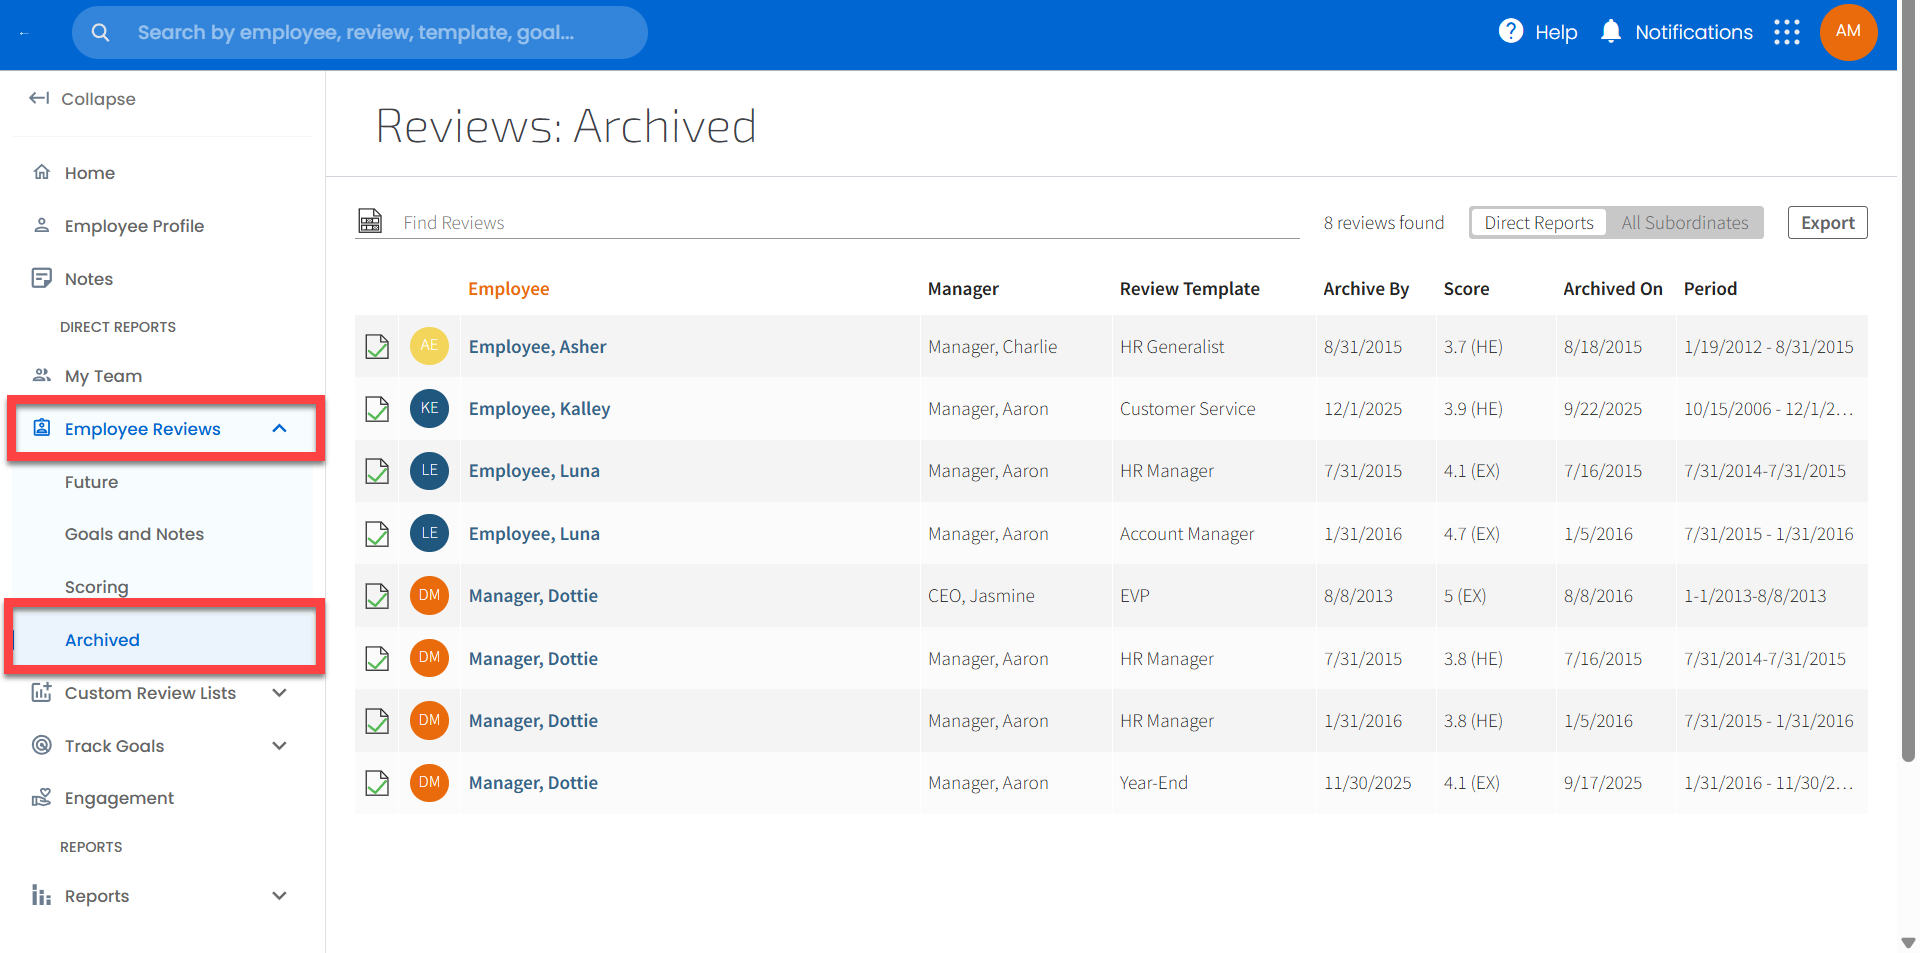Go to My Team page

tap(103, 376)
